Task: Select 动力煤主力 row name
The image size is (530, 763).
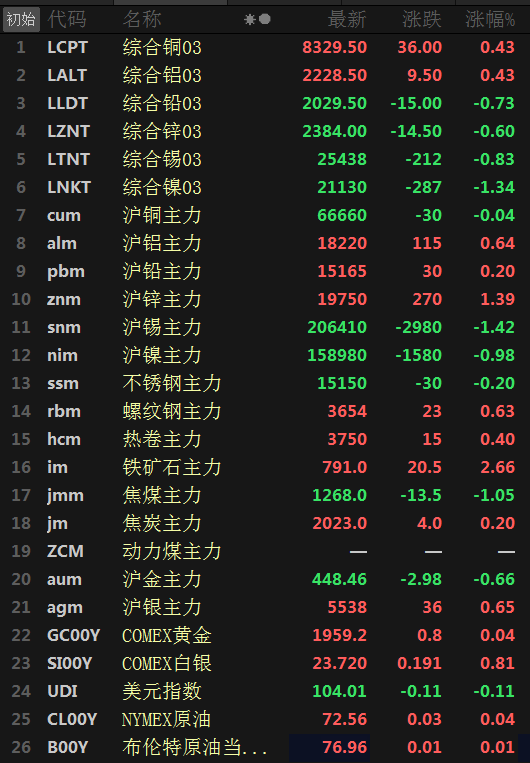Action: pyautogui.click(x=172, y=551)
